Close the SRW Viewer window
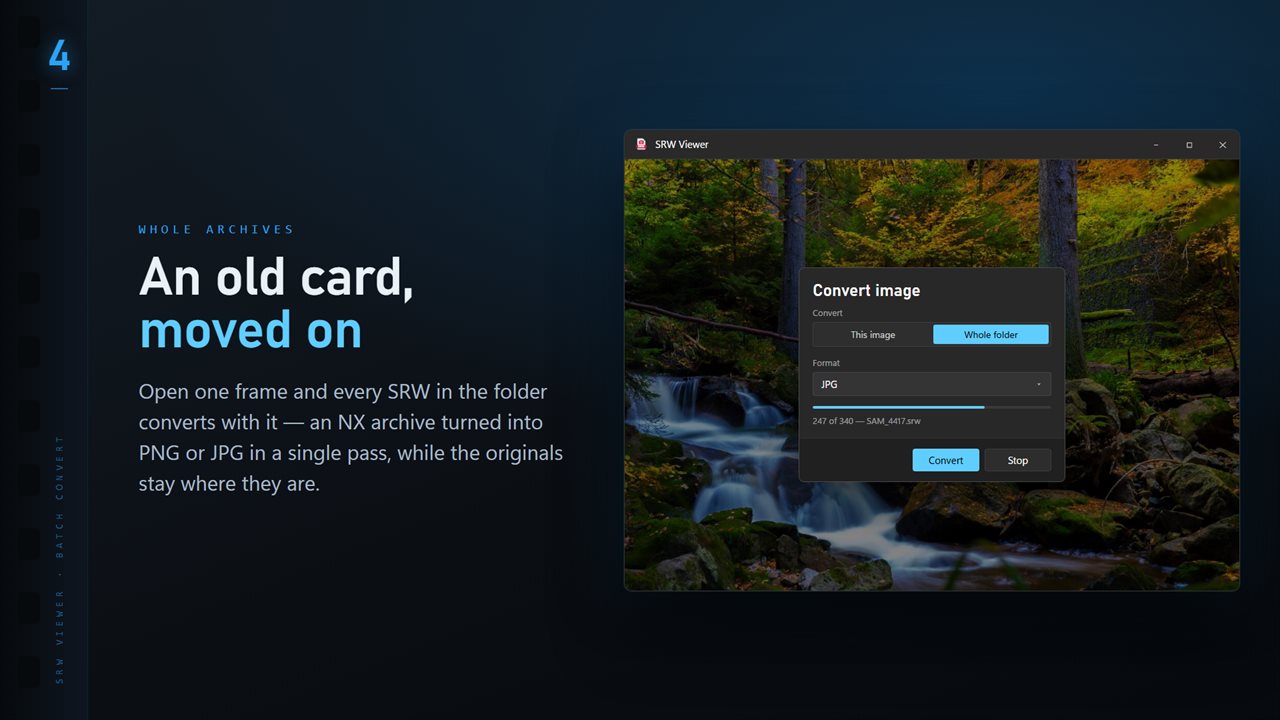This screenshot has width=1280, height=720. click(1222, 145)
